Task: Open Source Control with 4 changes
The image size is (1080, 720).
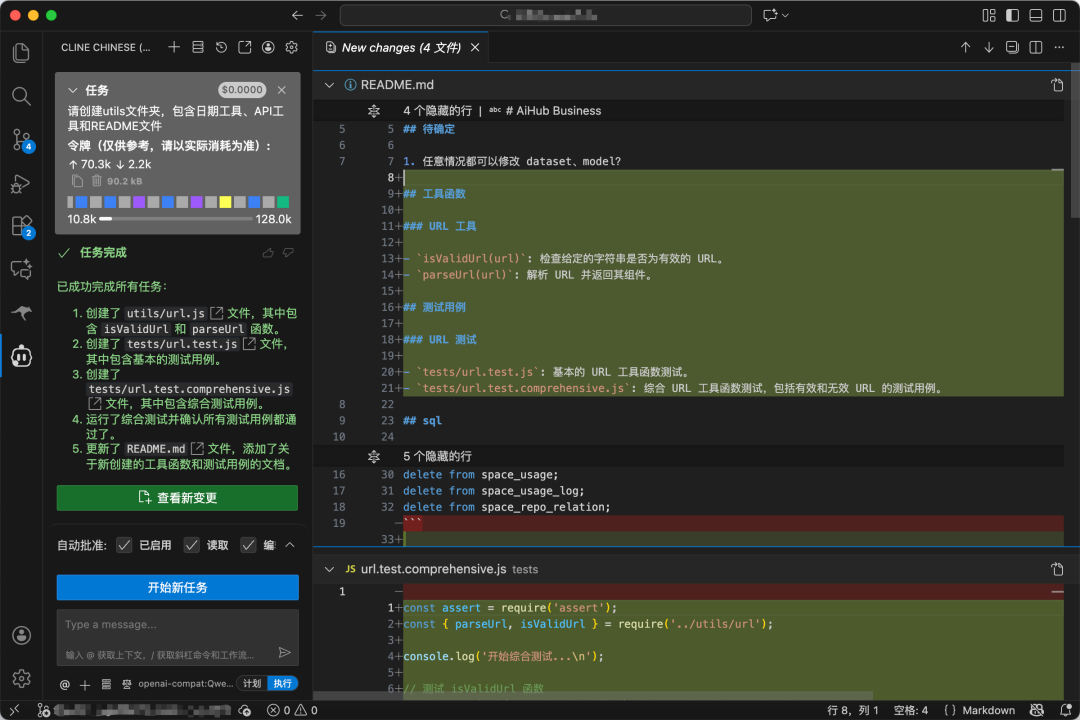Action: pos(21,140)
